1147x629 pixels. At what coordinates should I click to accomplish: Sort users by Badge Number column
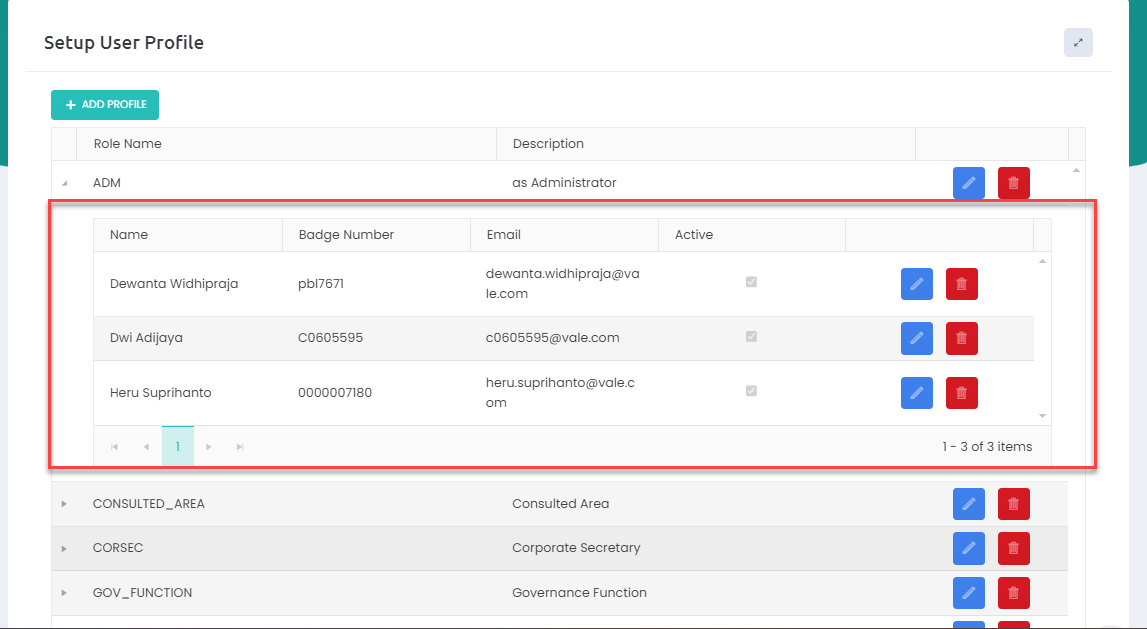click(x=346, y=235)
